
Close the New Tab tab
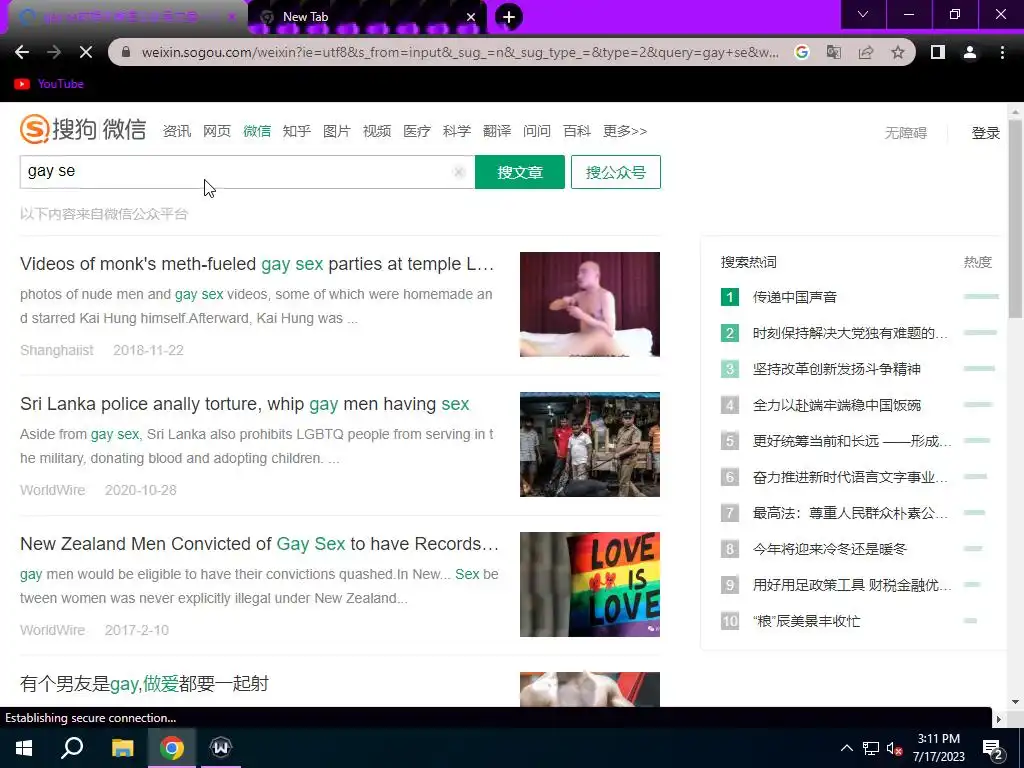click(x=471, y=17)
